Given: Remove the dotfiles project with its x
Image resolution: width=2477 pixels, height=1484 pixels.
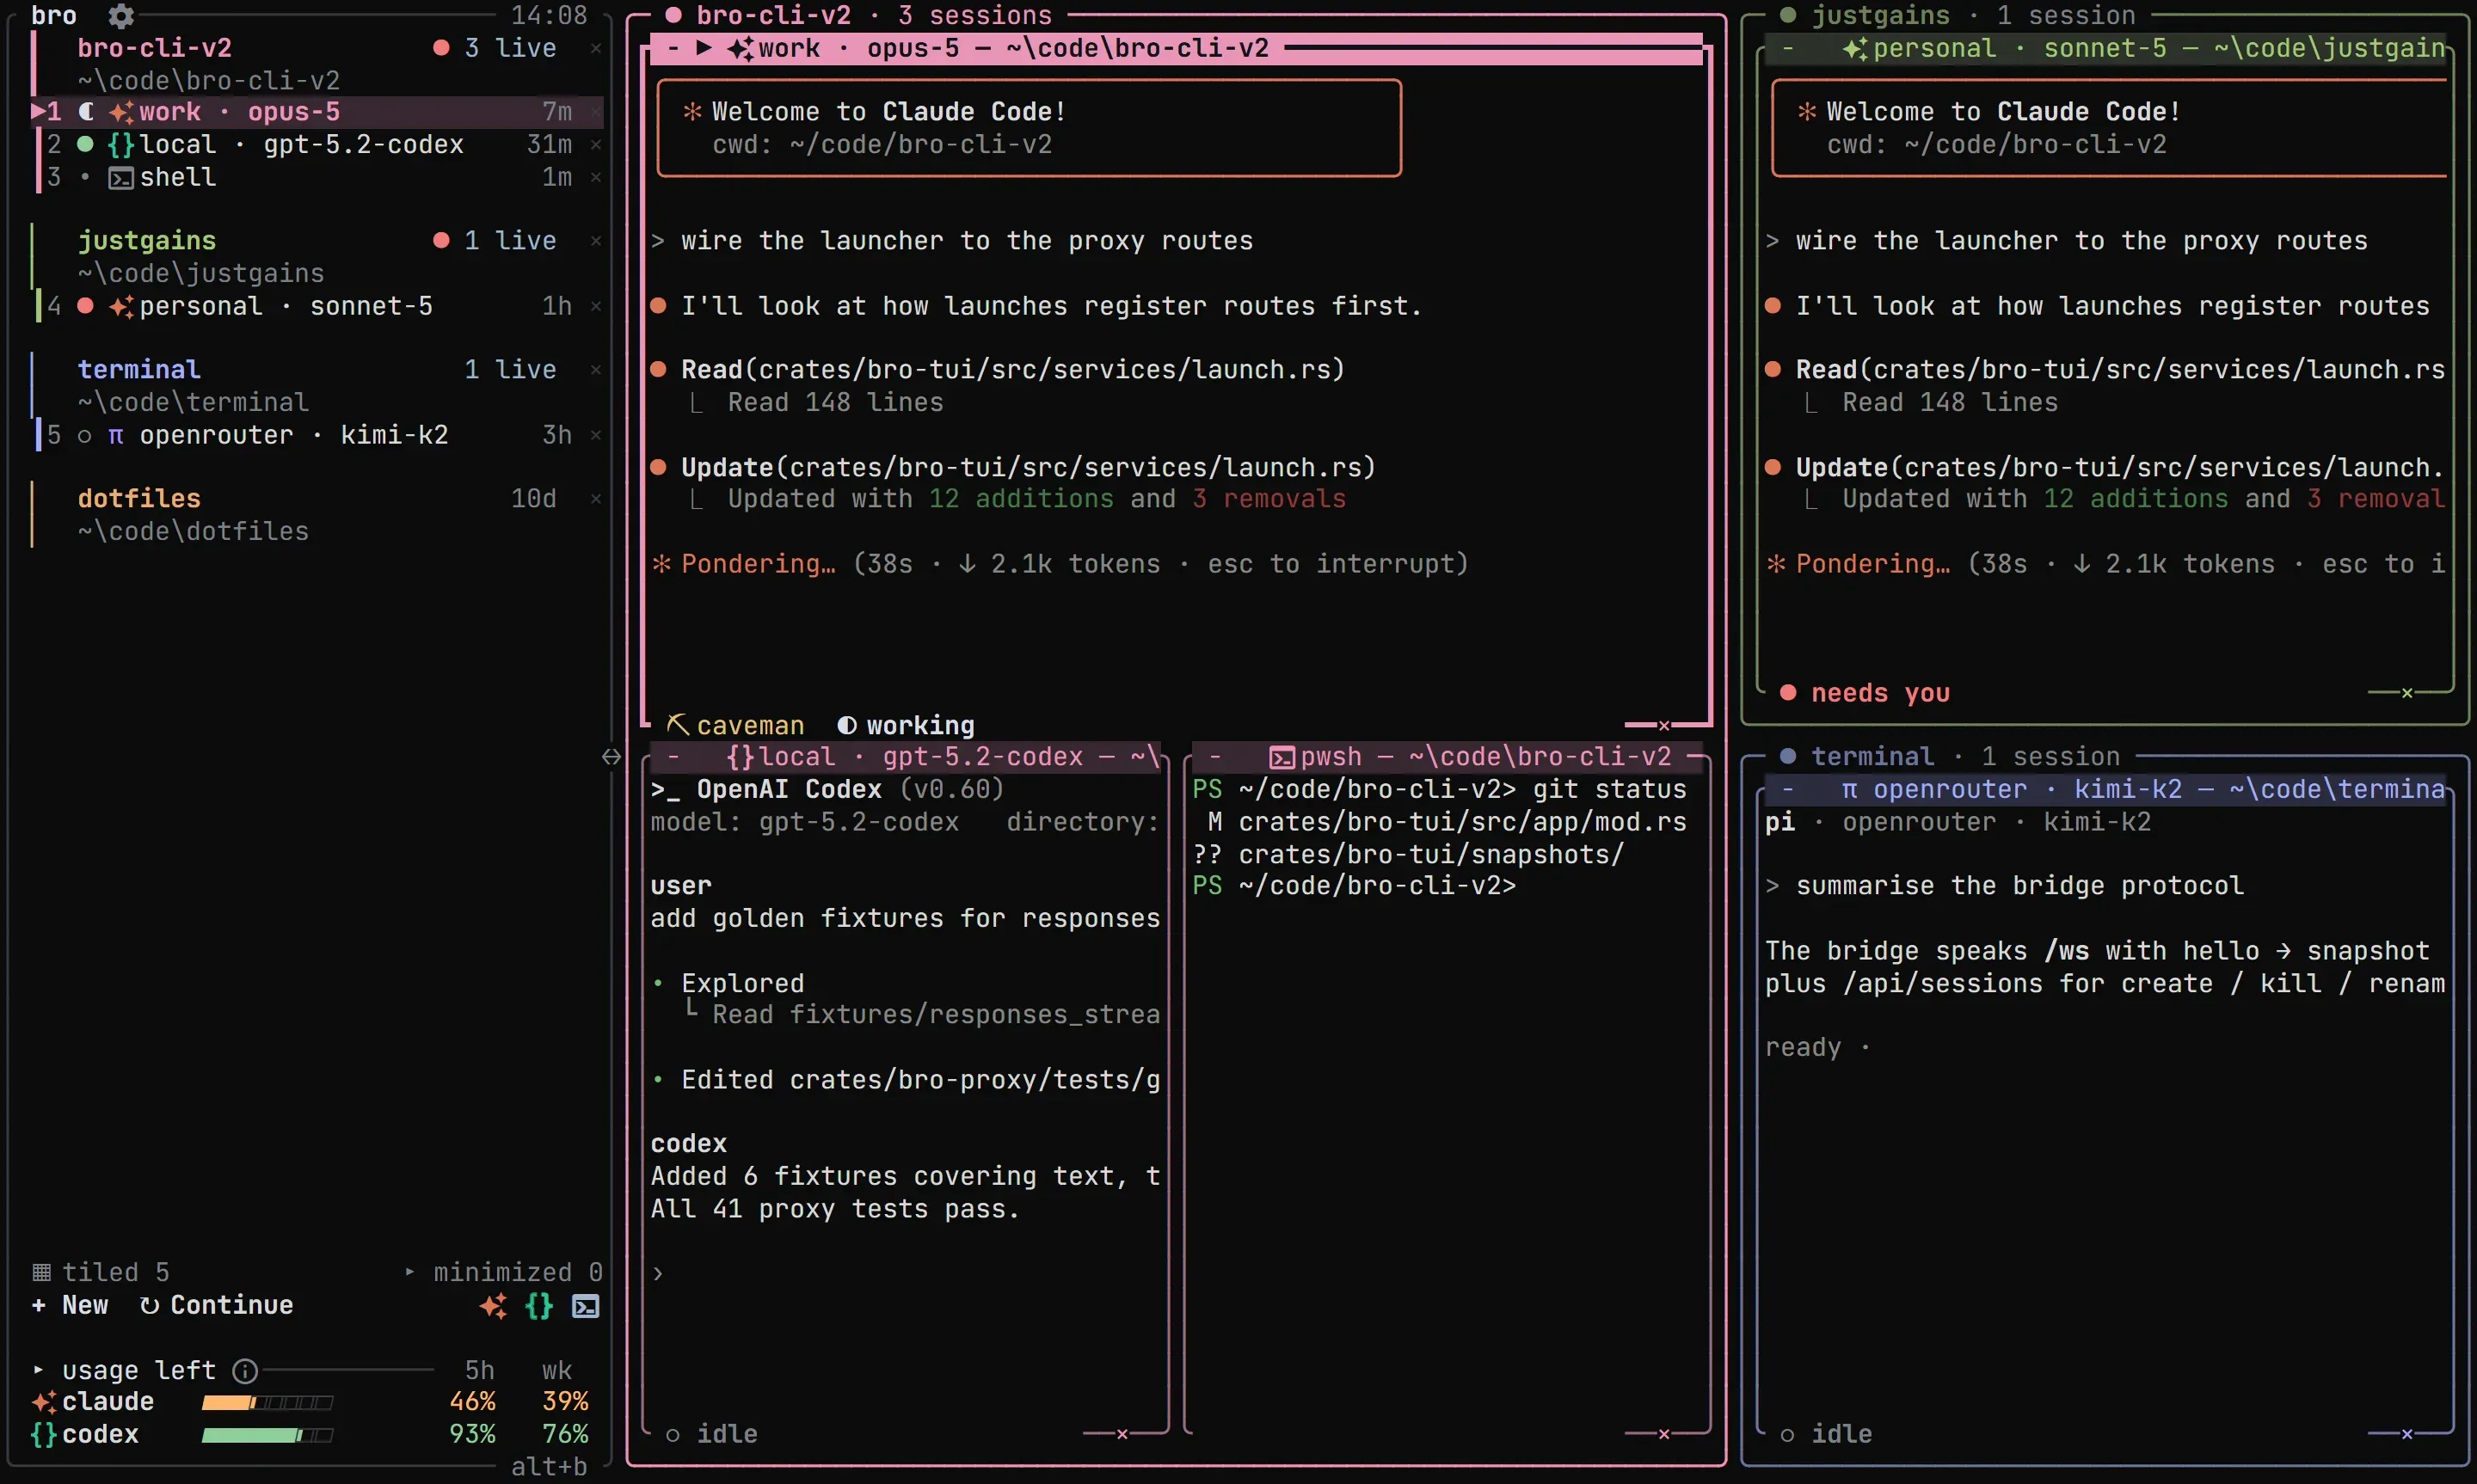Looking at the screenshot, I should [x=596, y=498].
